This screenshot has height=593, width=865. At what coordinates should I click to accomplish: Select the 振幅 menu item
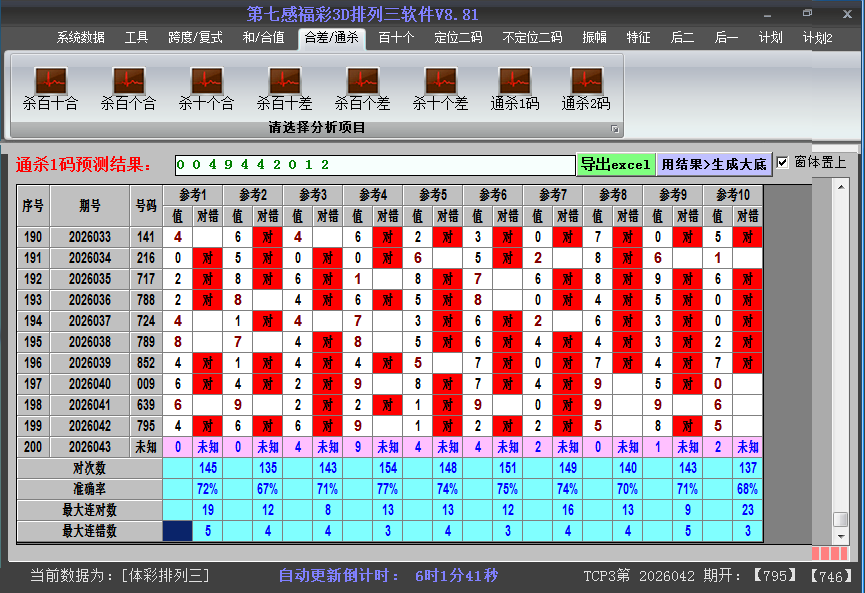(x=594, y=38)
